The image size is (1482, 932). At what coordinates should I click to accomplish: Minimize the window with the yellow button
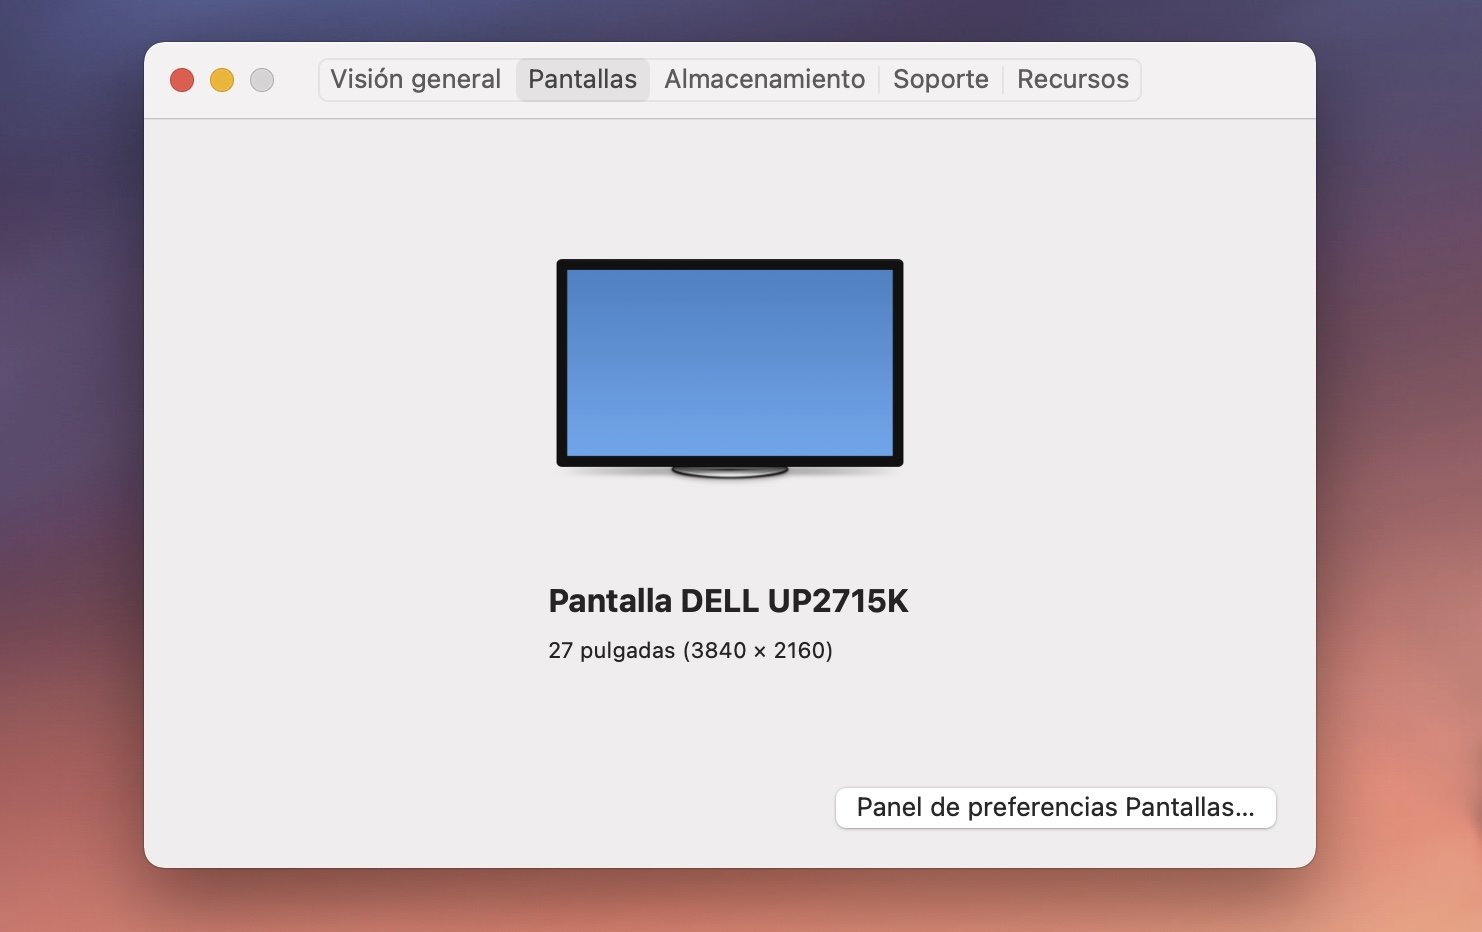[x=222, y=80]
